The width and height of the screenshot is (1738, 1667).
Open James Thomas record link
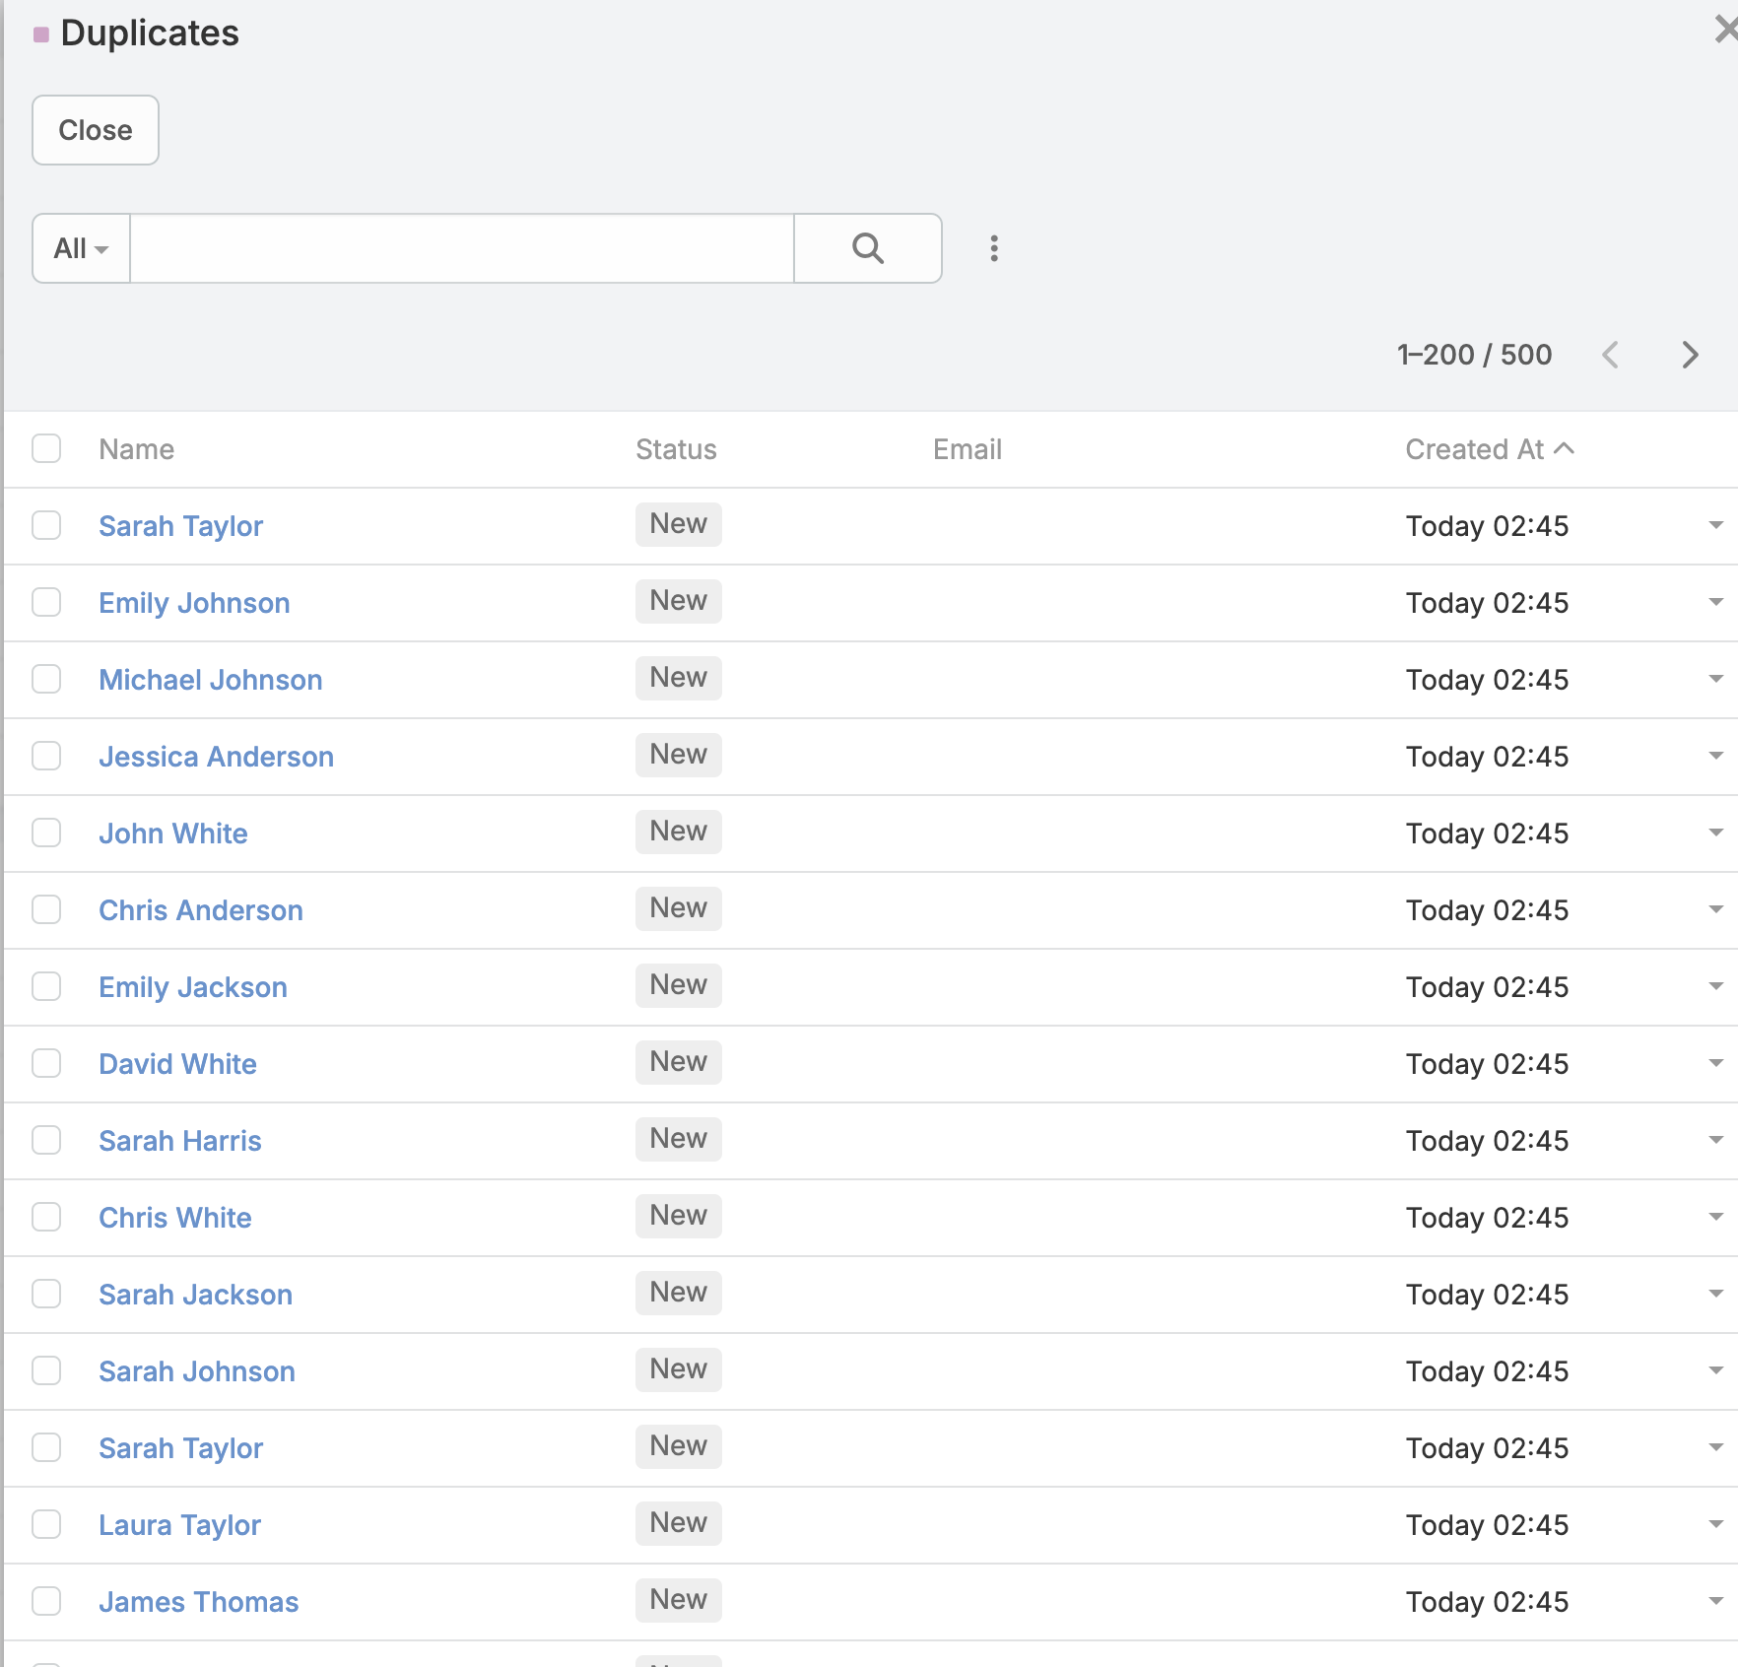coord(198,1602)
